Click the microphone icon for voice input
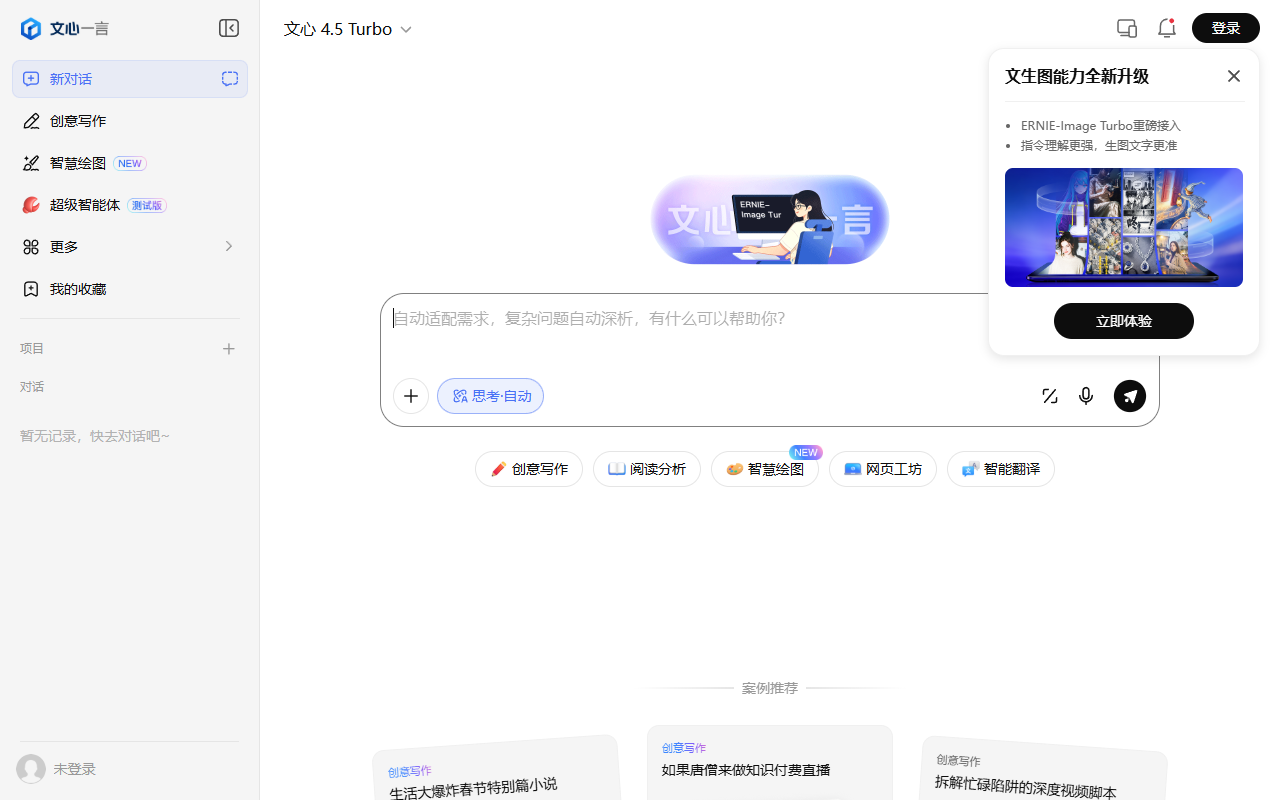This screenshot has width=1280, height=800. click(1085, 395)
